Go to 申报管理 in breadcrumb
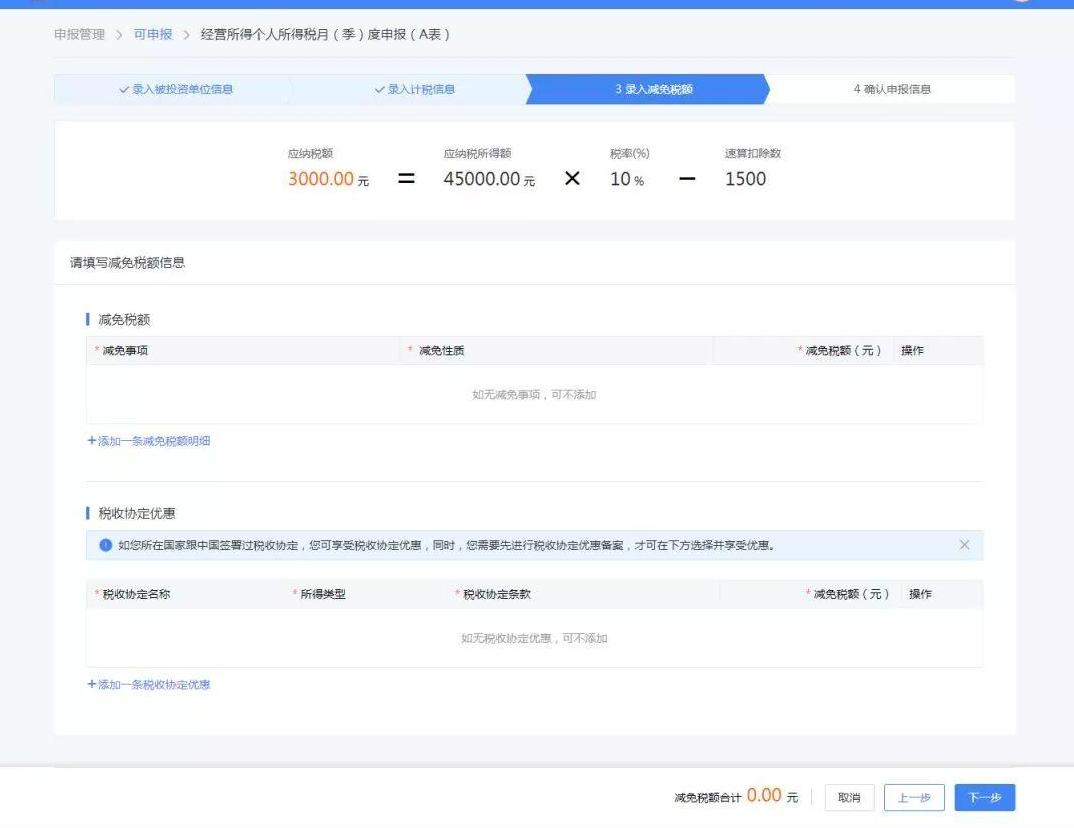This screenshot has width=1074, height=828. point(78,35)
